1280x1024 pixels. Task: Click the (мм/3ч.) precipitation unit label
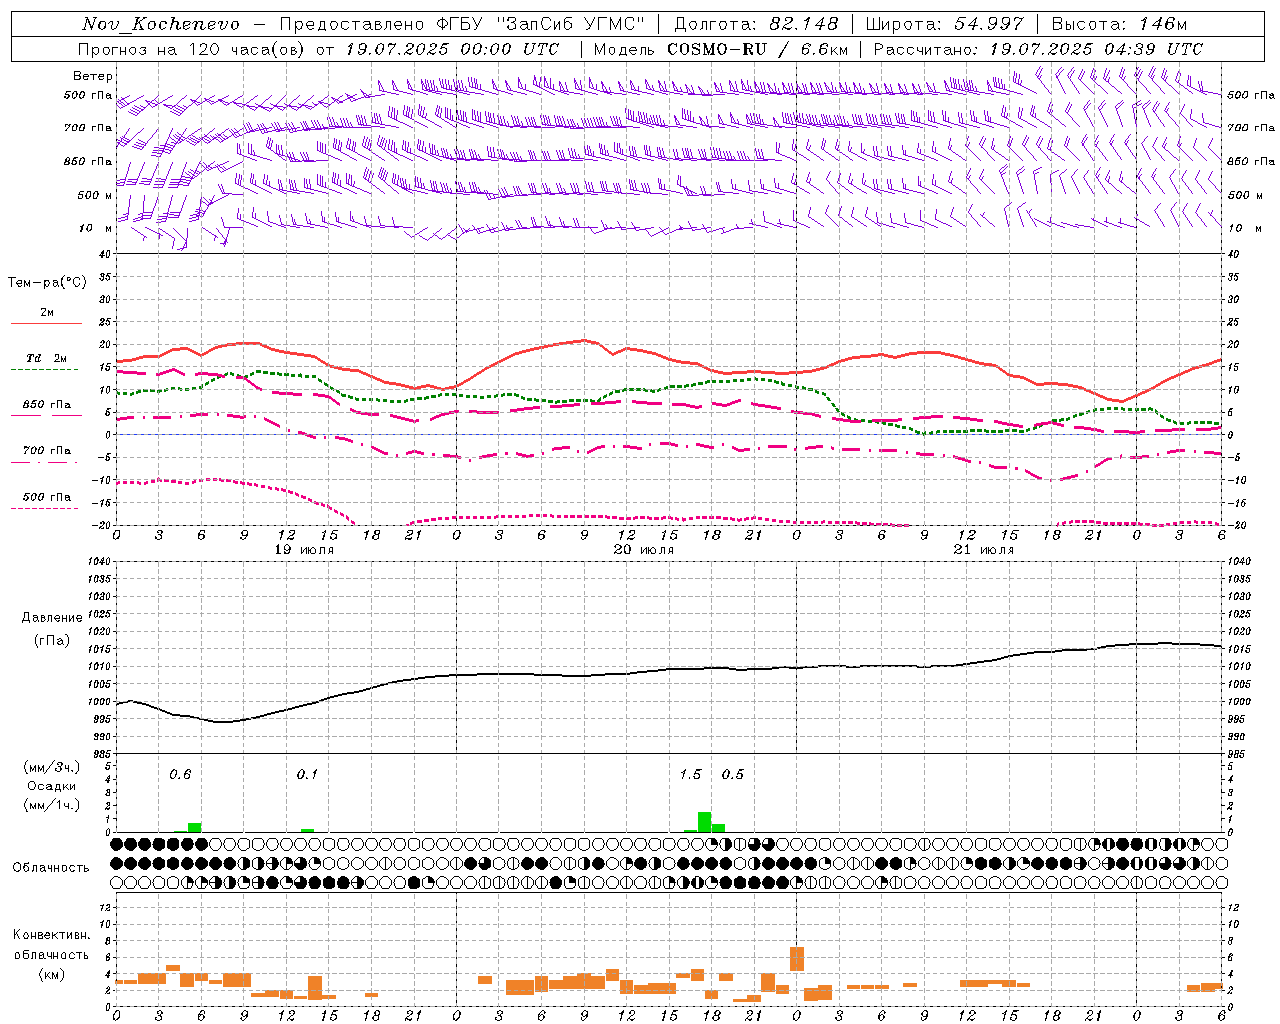tap(52, 767)
